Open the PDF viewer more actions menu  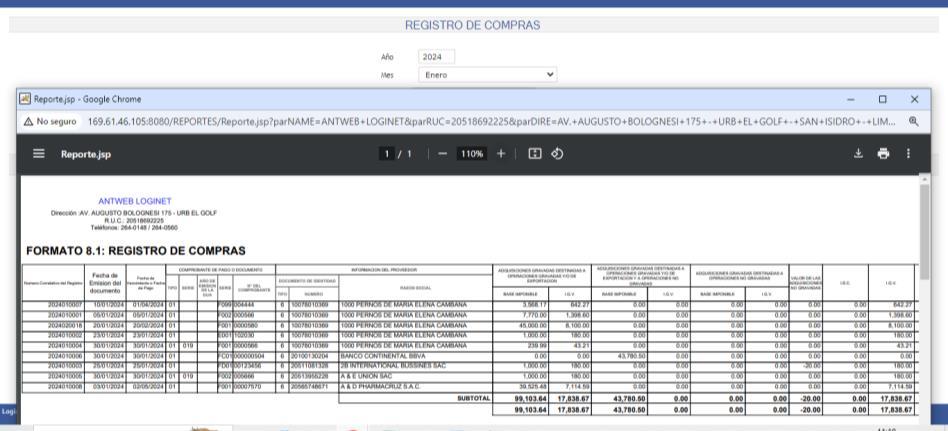908,154
